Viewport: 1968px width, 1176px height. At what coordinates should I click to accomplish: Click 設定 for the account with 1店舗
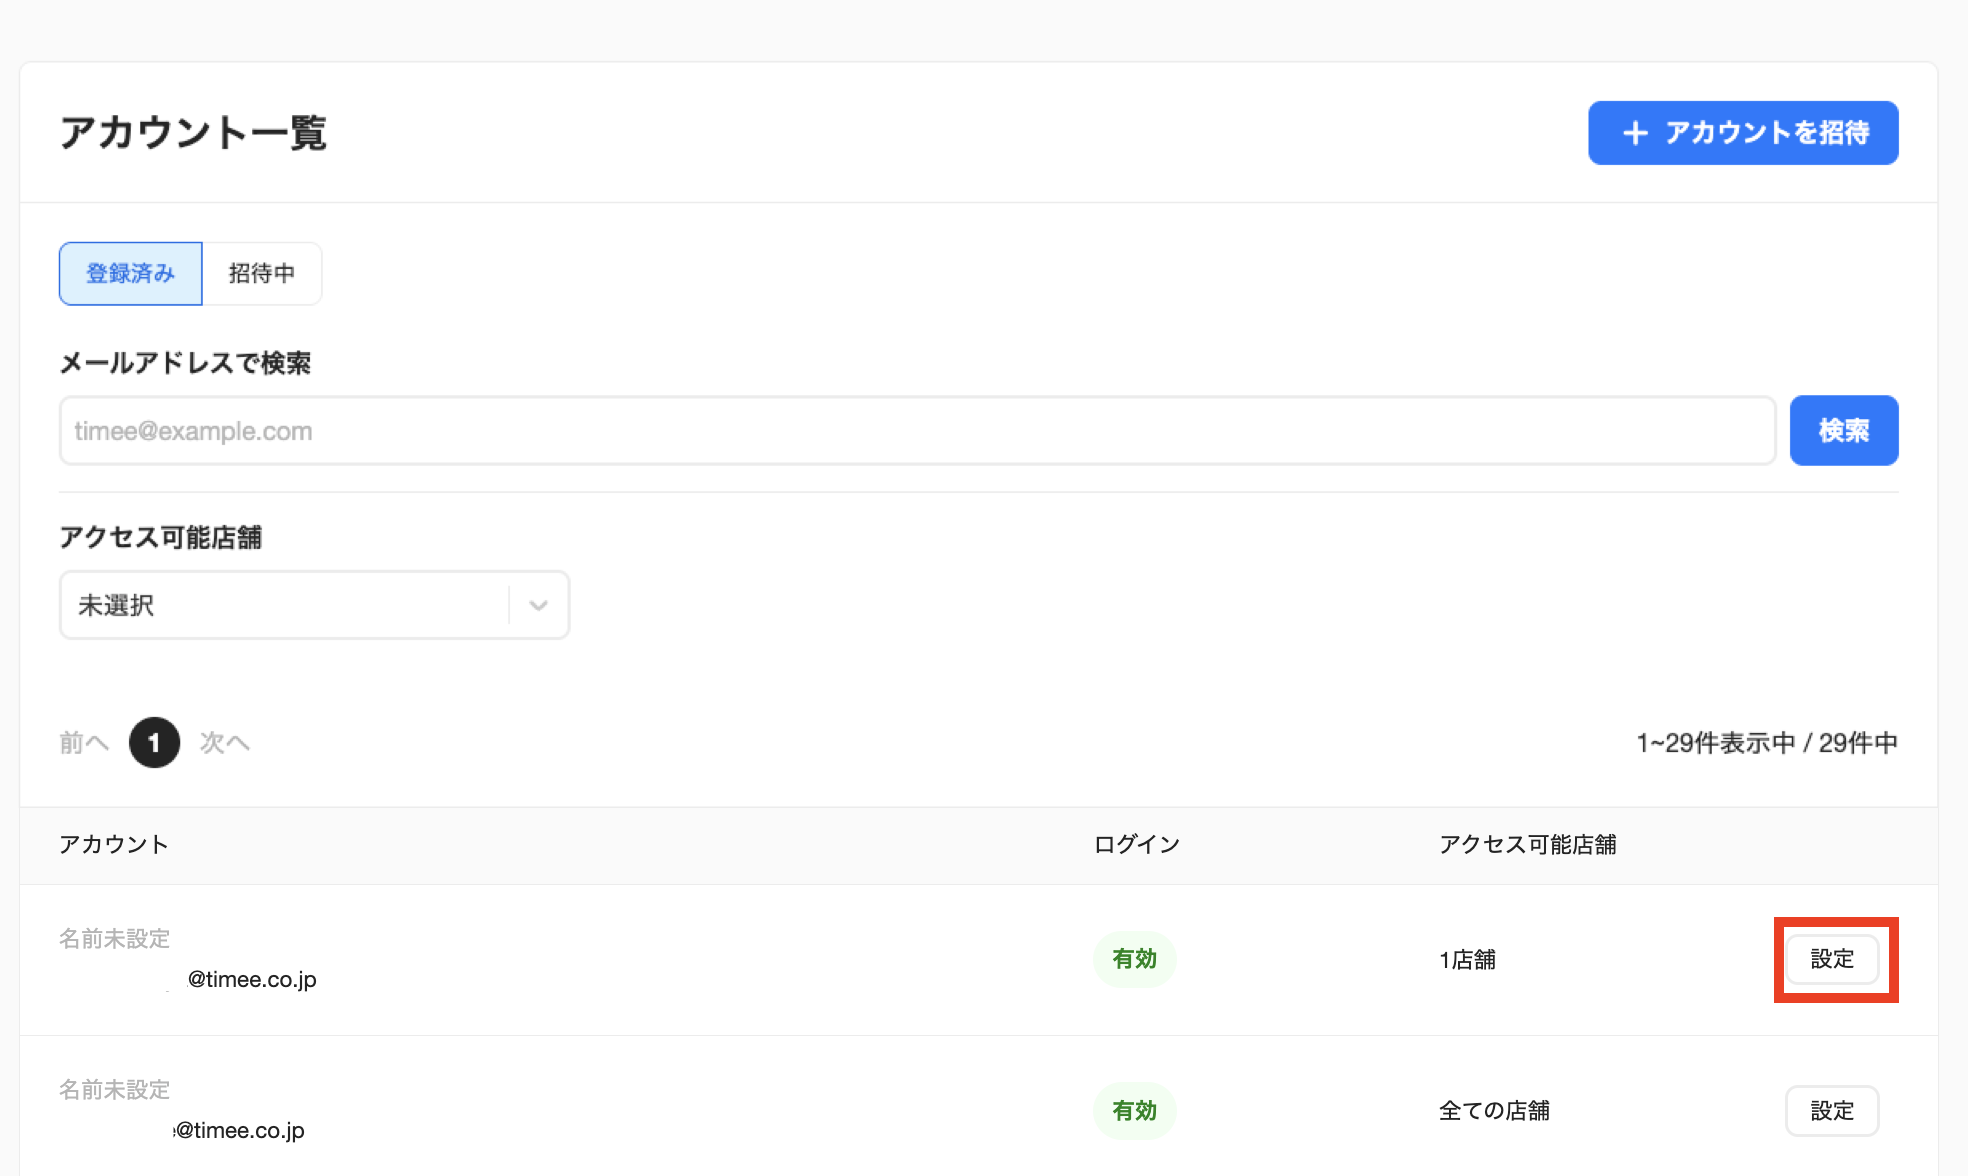pyautogui.click(x=1832, y=959)
